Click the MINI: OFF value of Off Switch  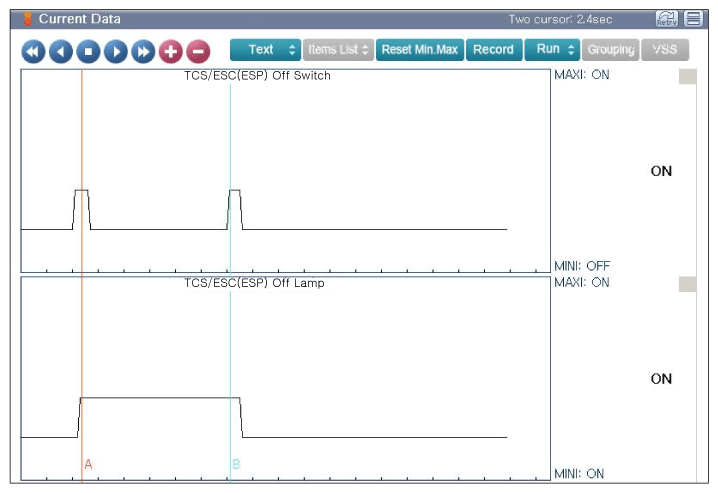582,265
